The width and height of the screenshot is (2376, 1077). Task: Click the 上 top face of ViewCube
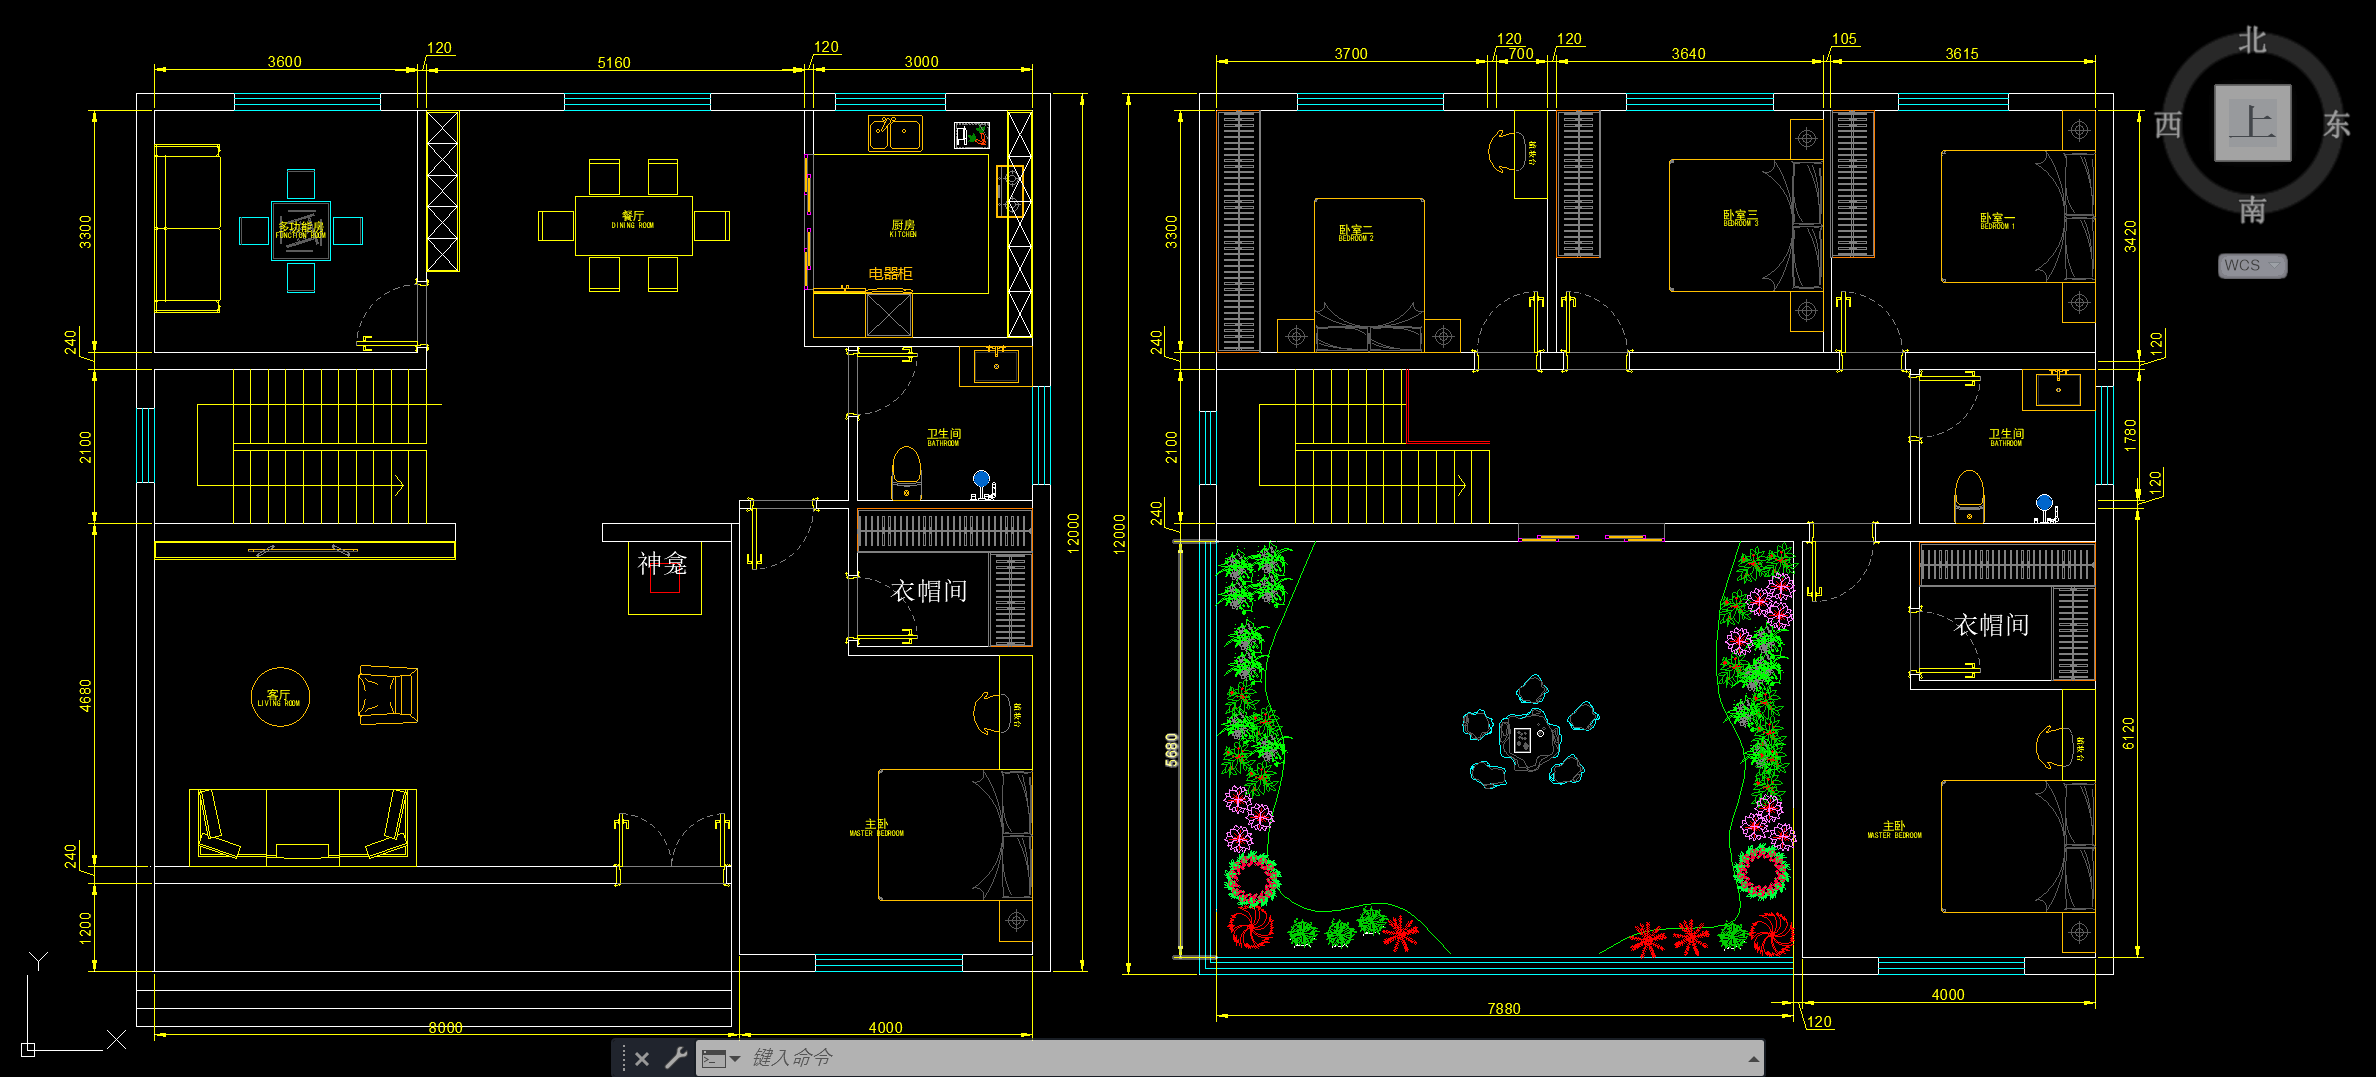pyautogui.click(x=2252, y=123)
